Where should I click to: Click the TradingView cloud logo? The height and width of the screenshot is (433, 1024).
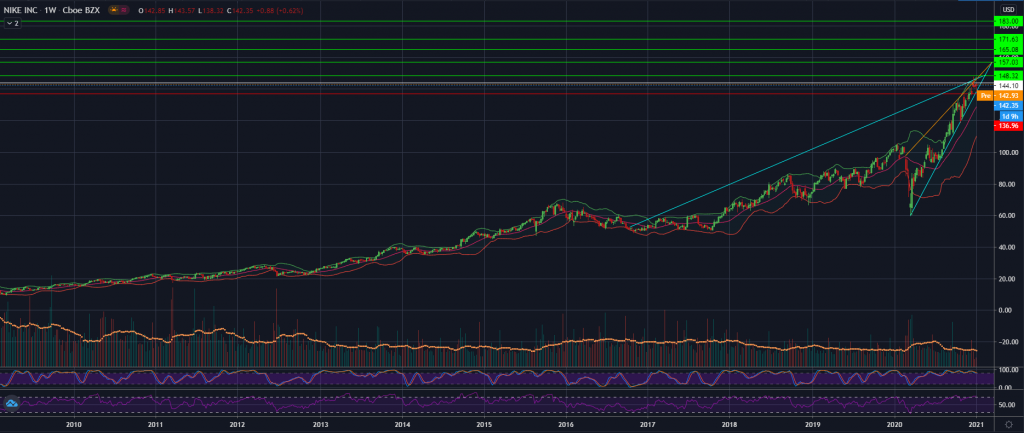pos(11,405)
